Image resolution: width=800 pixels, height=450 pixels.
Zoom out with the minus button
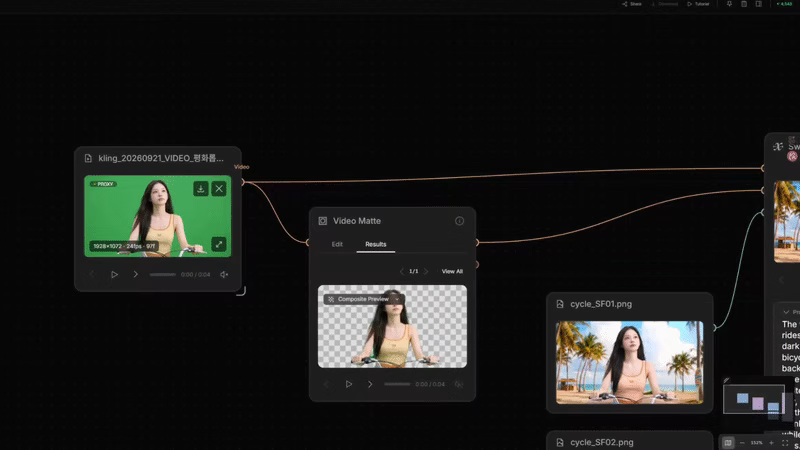[x=742, y=443]
